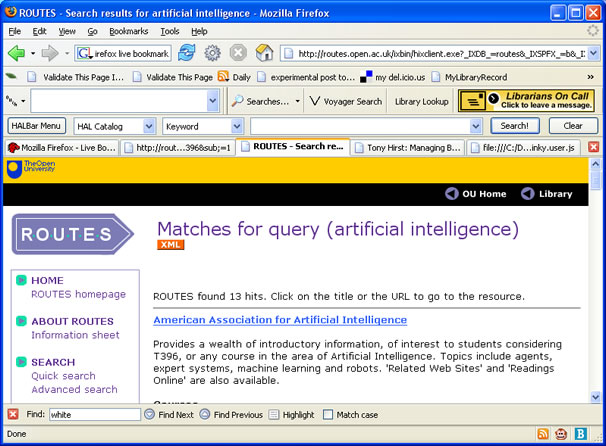
Task: Click the green HOME bullet icon
Action: [x=21, y=280]
